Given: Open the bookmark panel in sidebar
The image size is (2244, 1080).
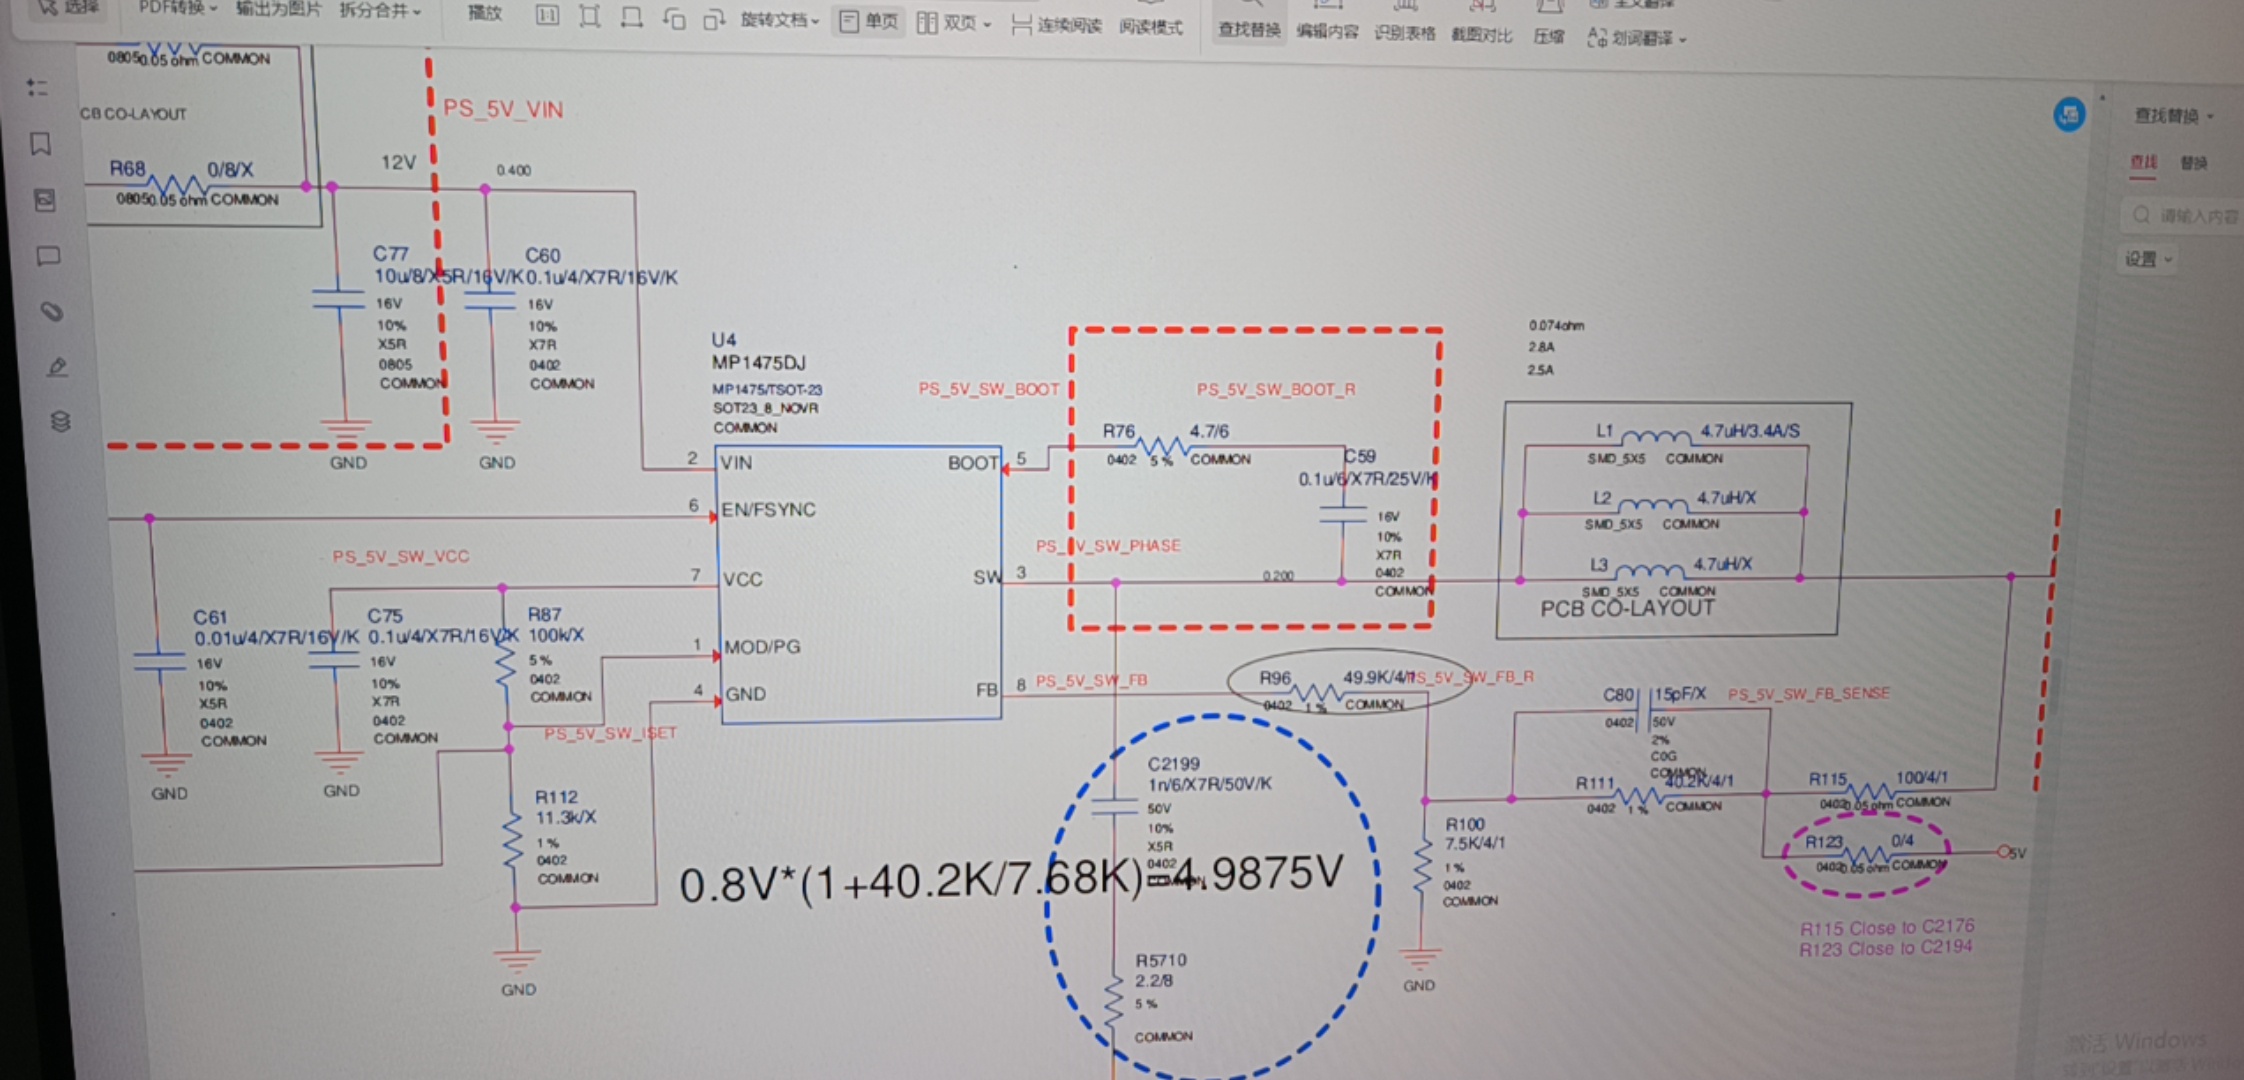Looking at the screenshot, I should [40, 144].
